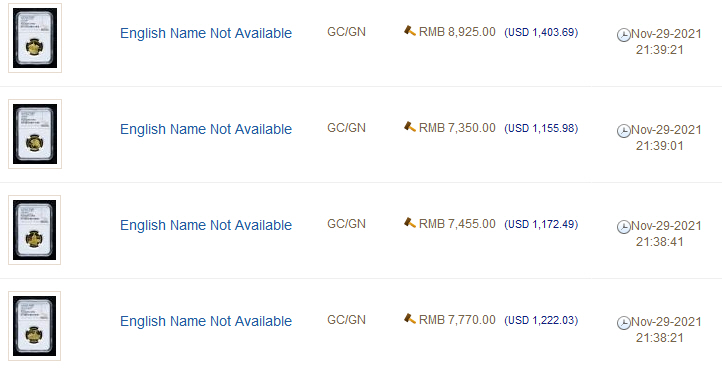The height and width of the screenshot is (372, 722).
Task: Open the item link priced at USD 1,155.98
Action: click(206, 129)
